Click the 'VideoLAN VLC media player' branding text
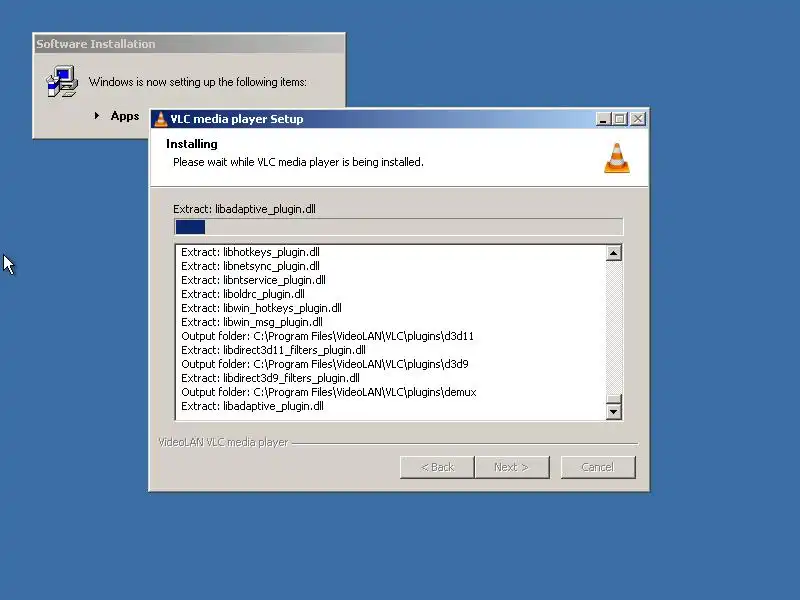Image resolution: width=800 pixels, height=600 pixels. tap(223, 442)
